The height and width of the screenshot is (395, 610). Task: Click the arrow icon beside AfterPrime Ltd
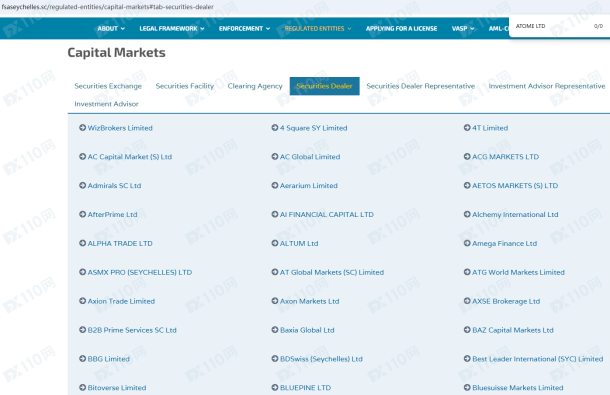click(82, 214)
